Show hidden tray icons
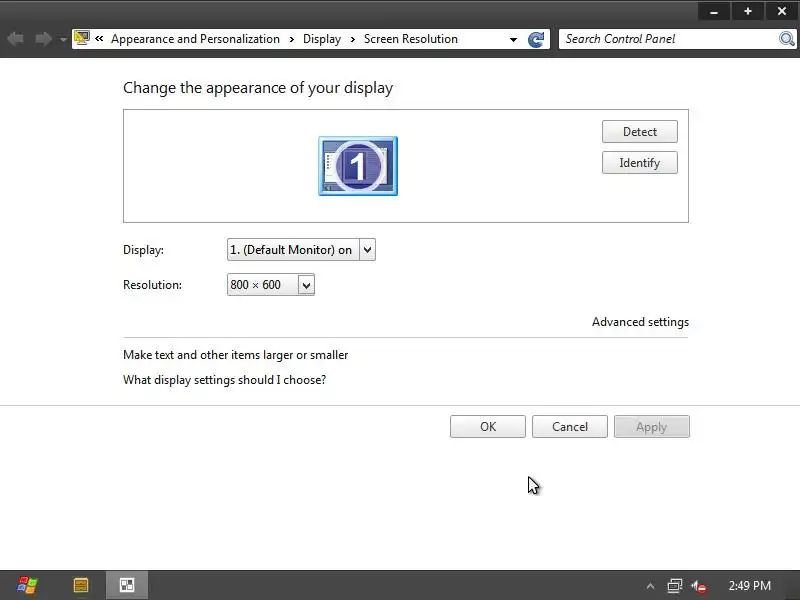The width and height of the screenshot is (800, 600). point(650,586)
